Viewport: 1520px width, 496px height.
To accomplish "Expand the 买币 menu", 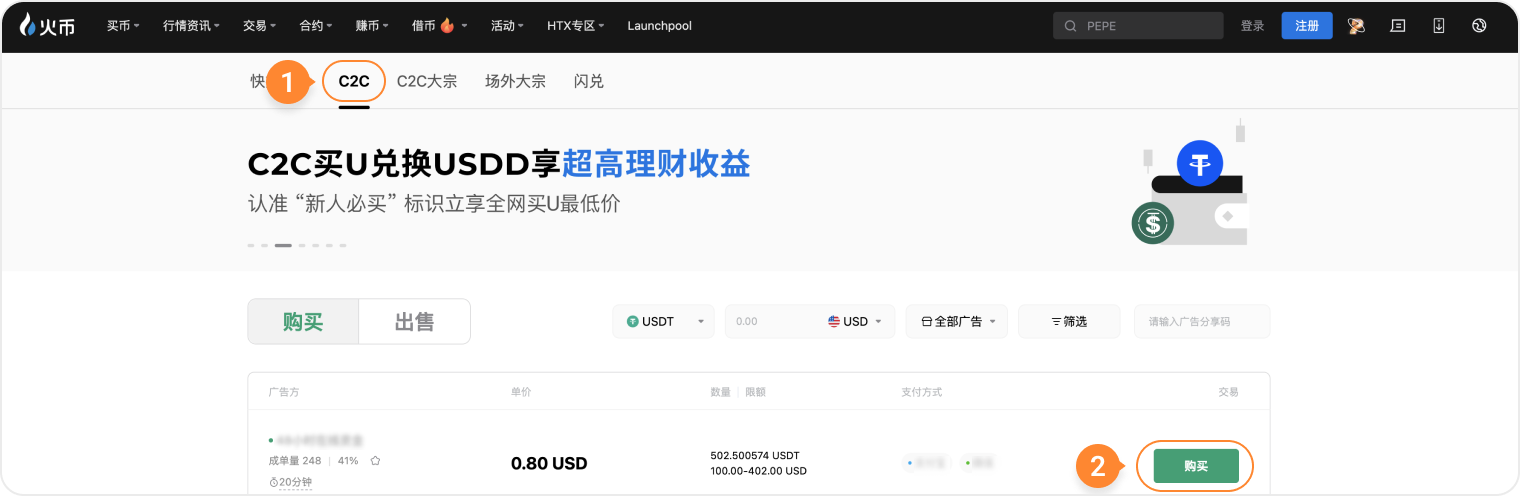I will [123, 26].
